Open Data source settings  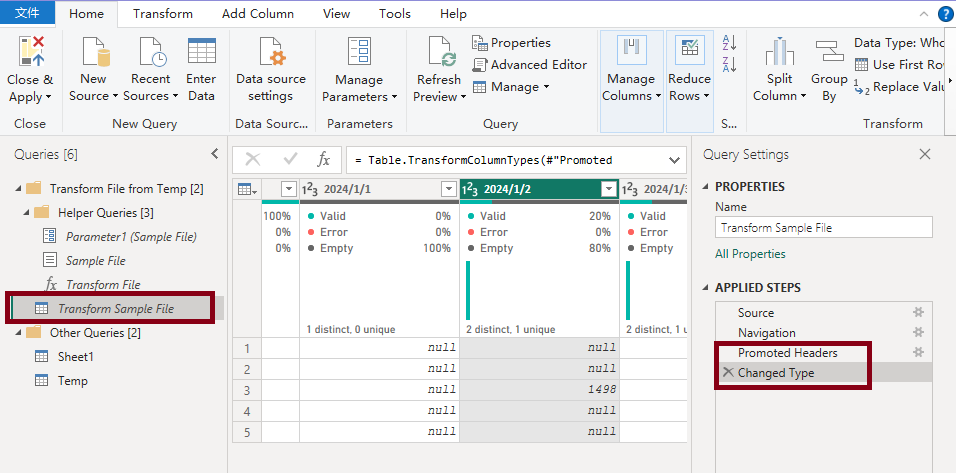[270, 69]
